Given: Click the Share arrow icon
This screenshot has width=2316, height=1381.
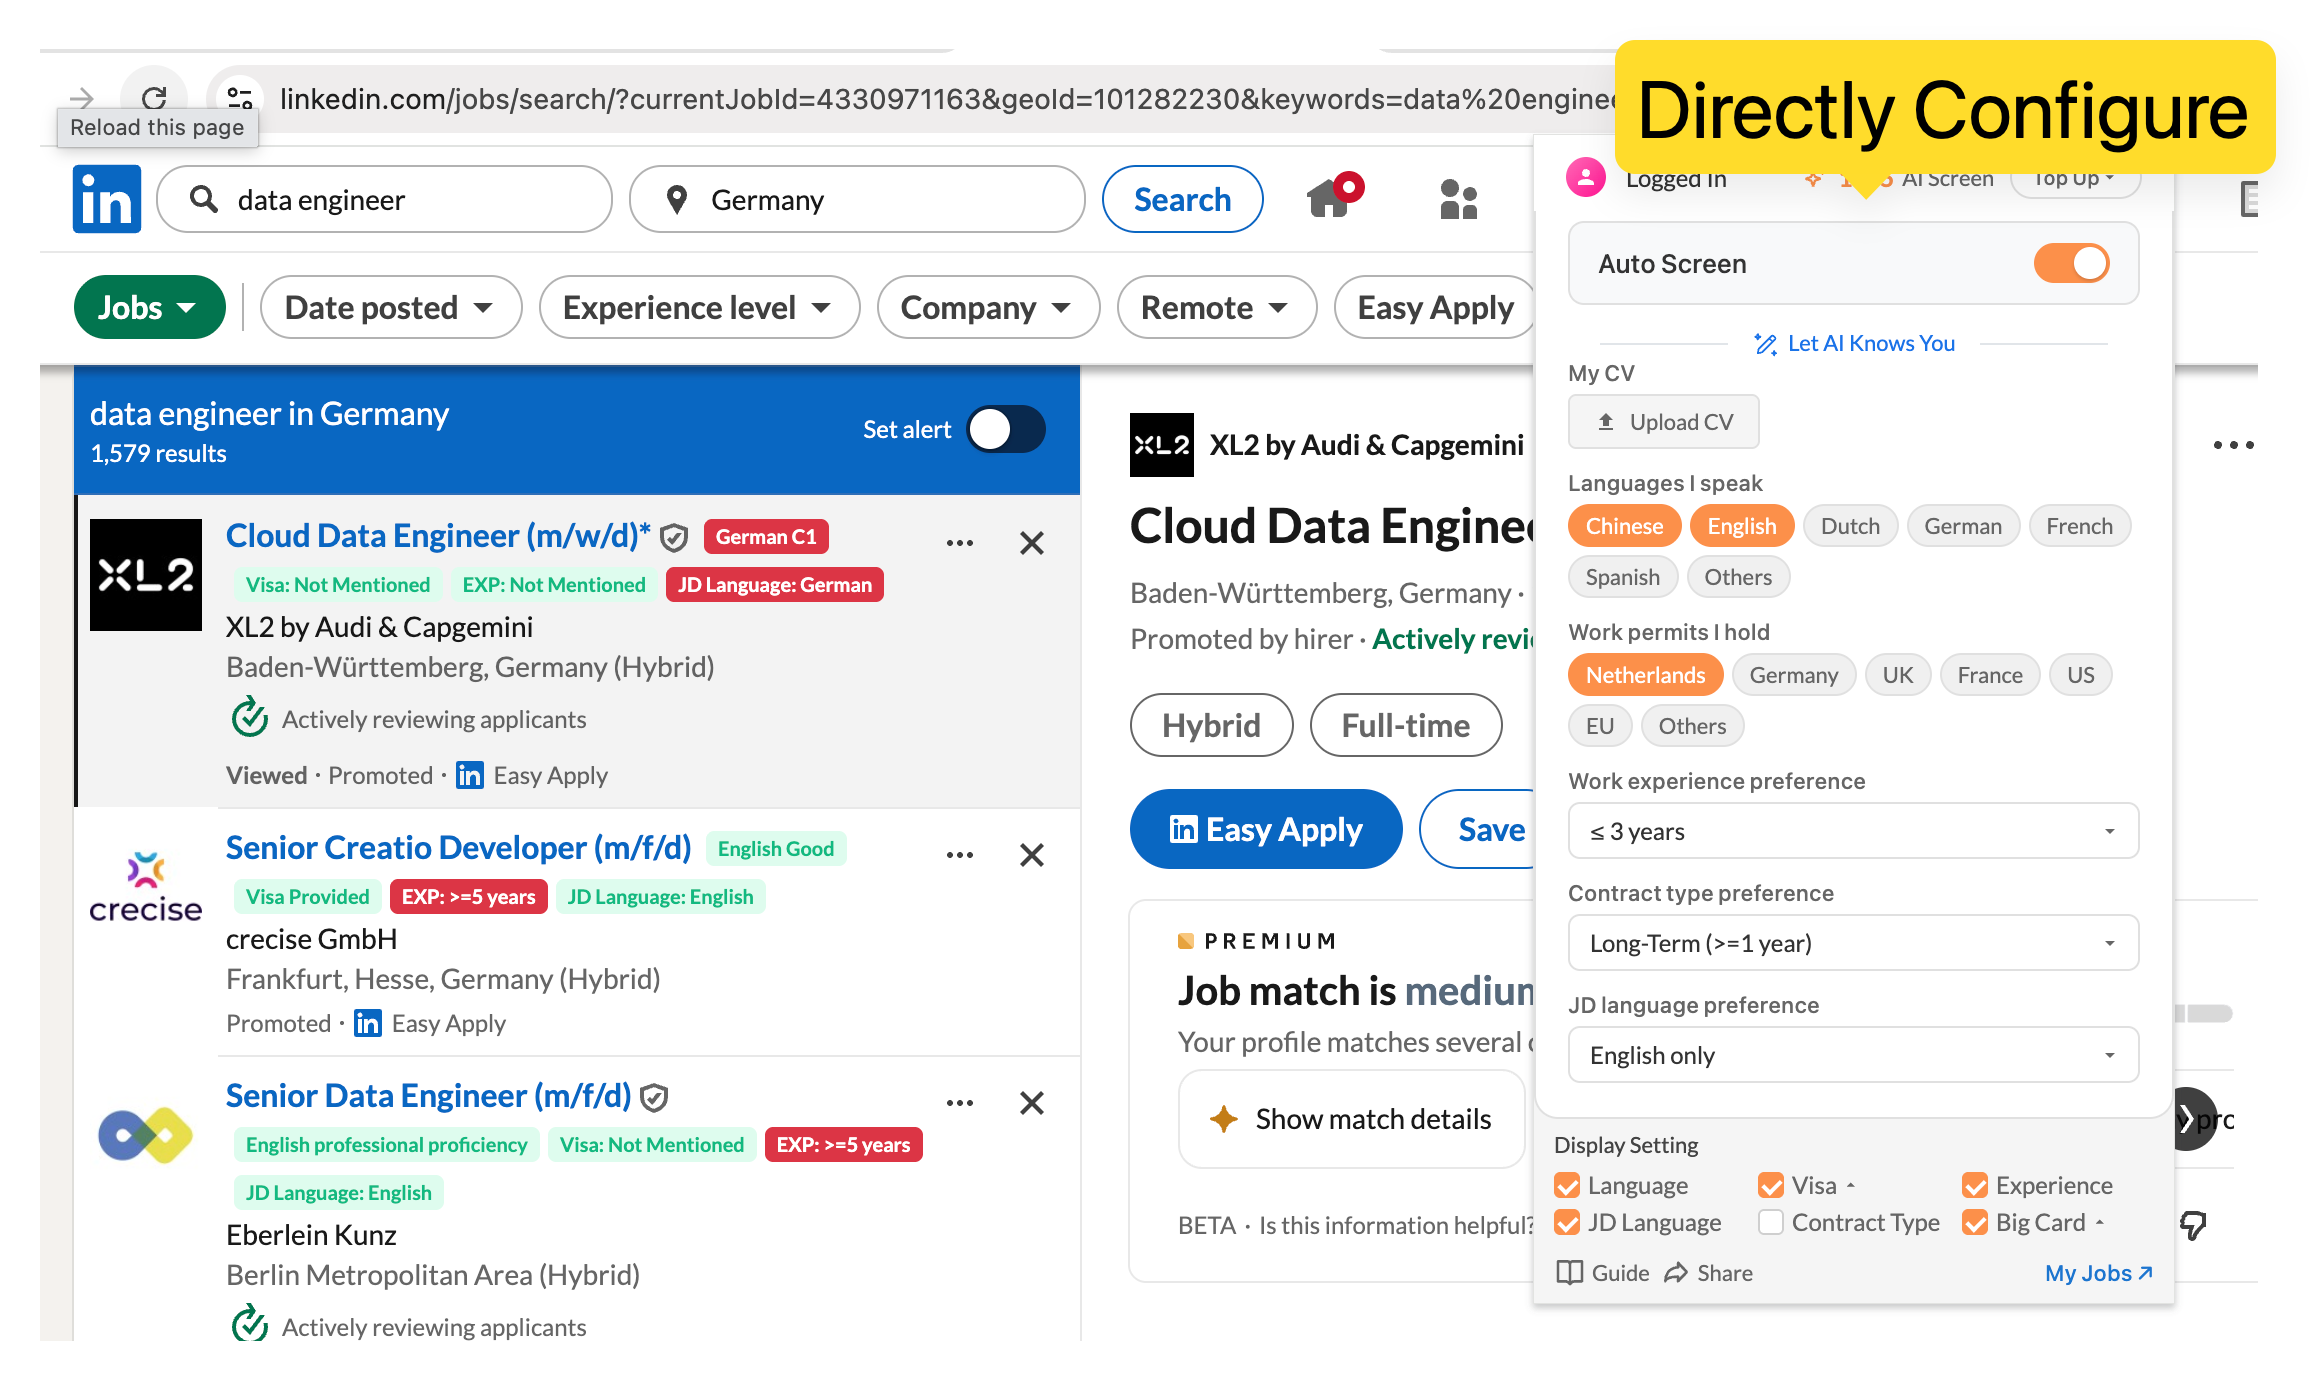Looking at the screenshot, I should 1676,1273.
